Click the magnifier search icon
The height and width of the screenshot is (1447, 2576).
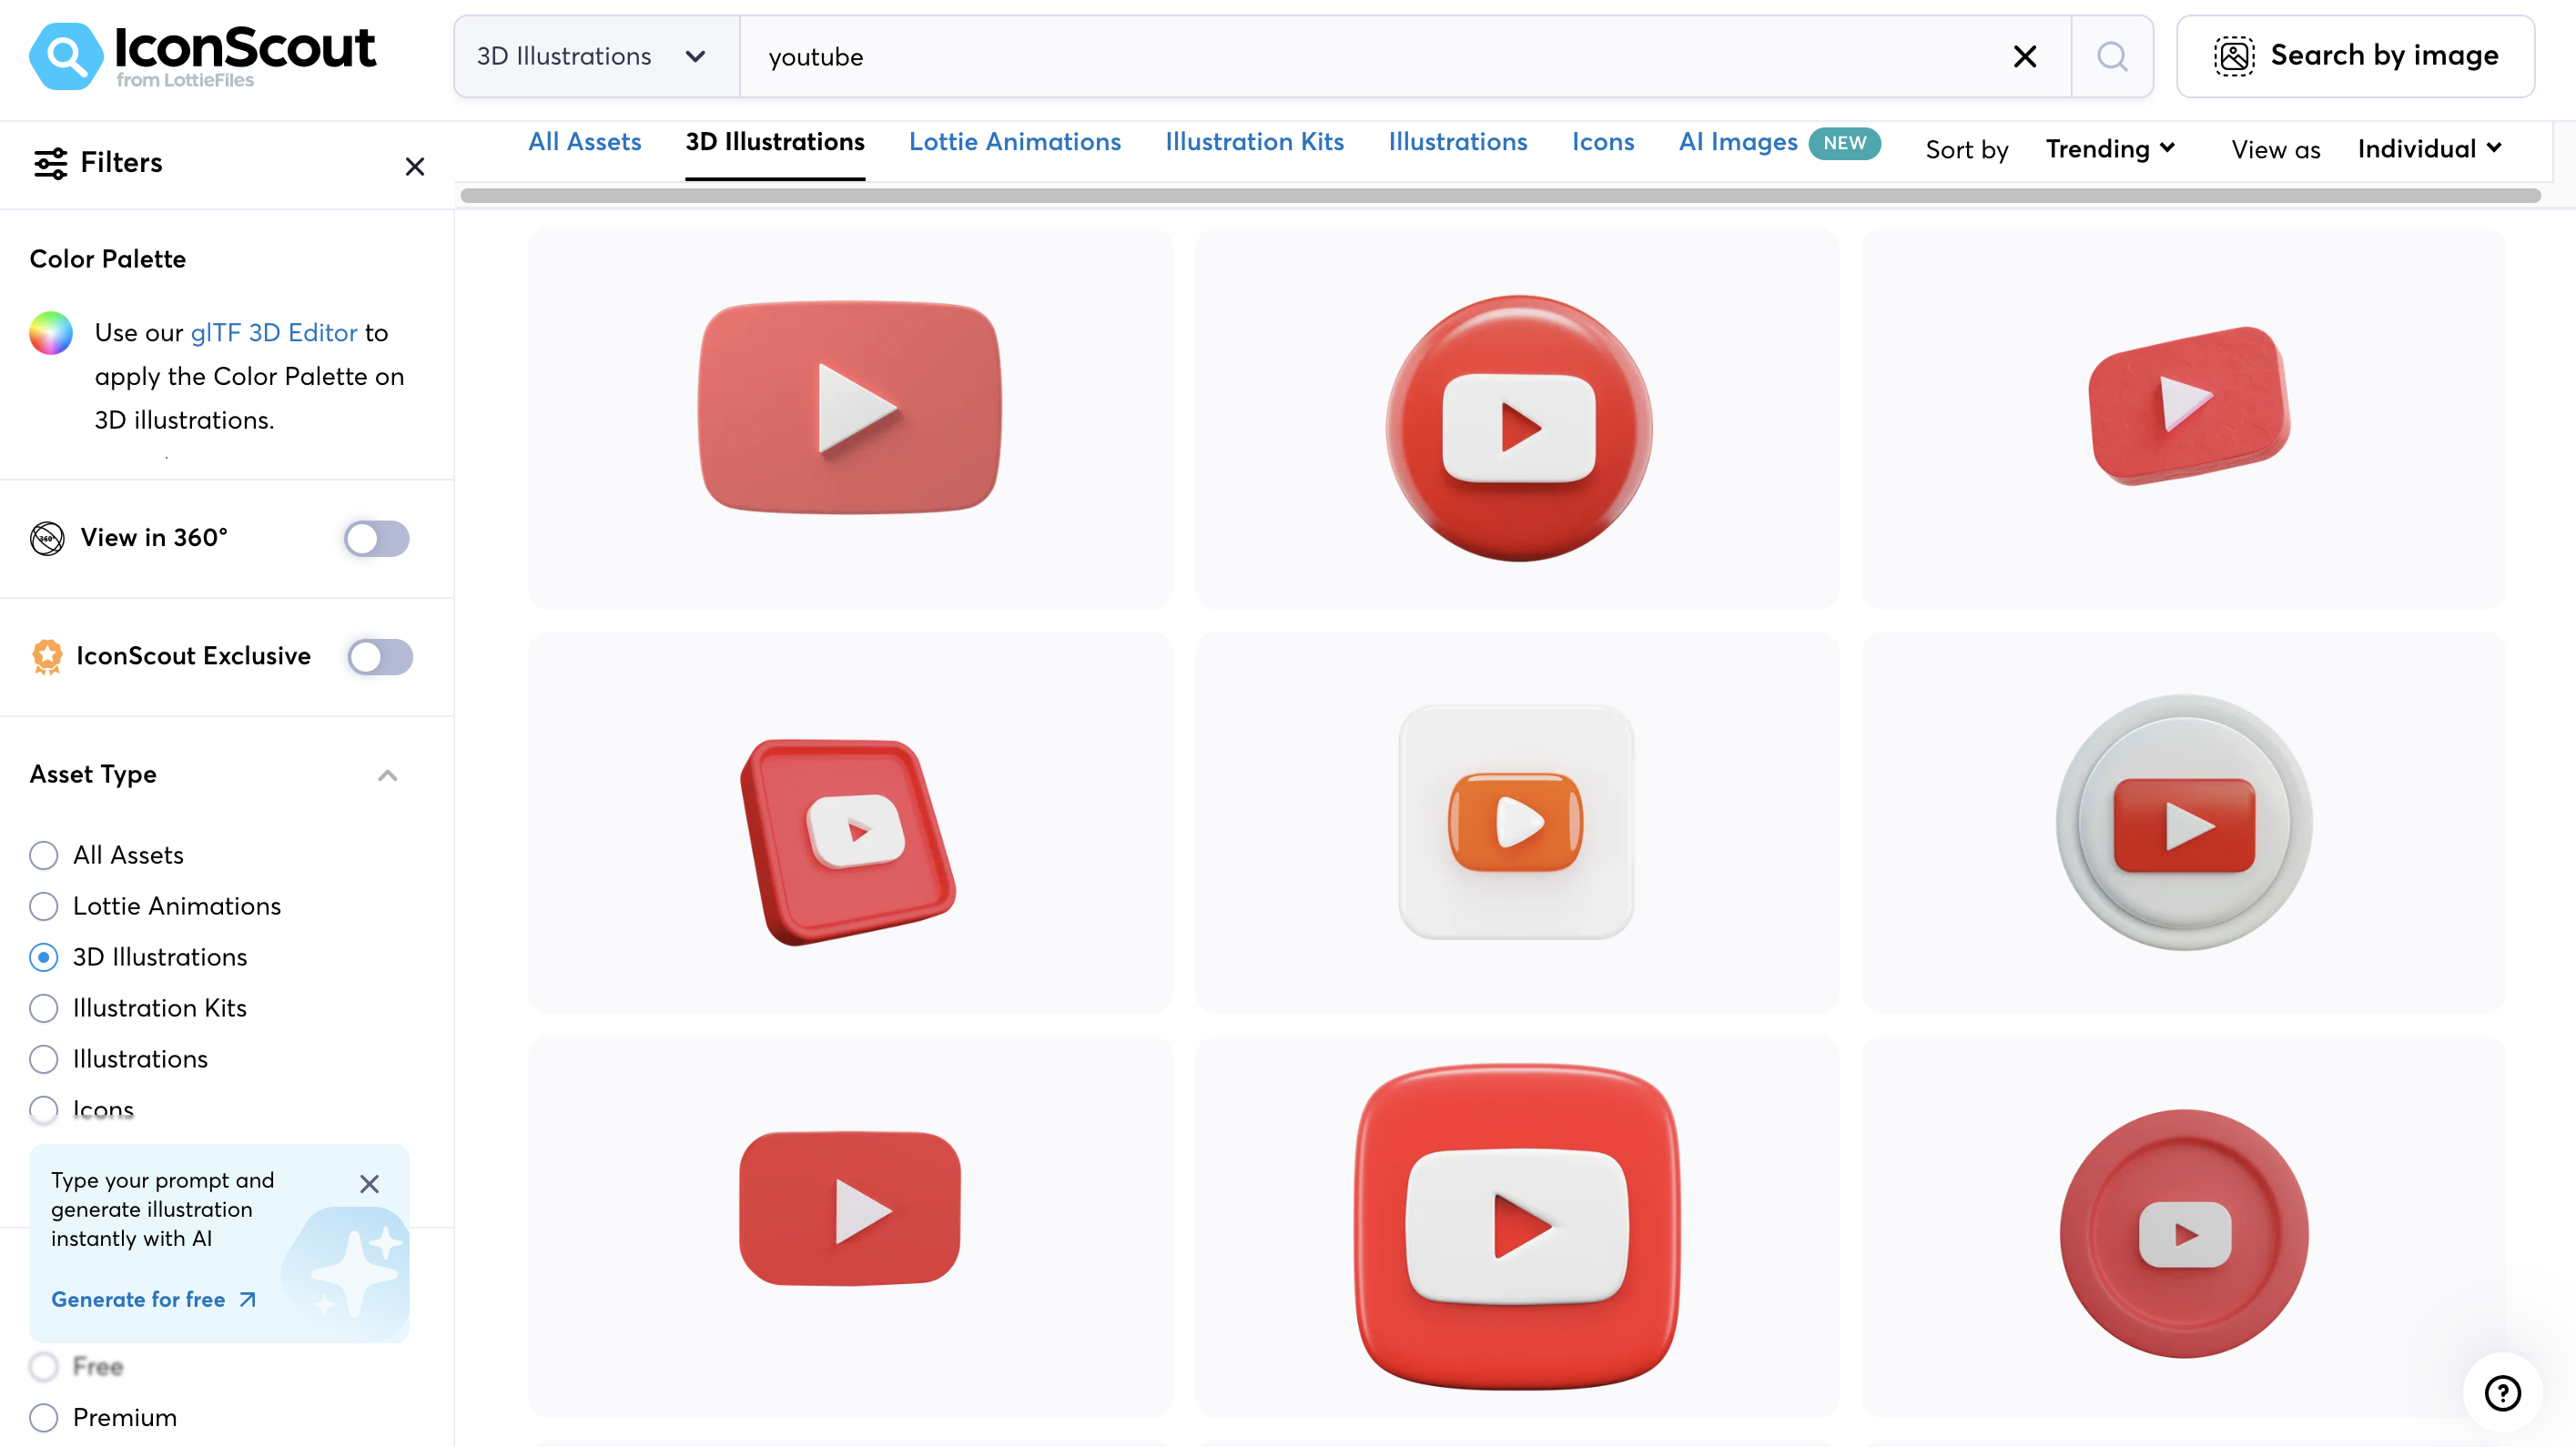[2111, 57]
